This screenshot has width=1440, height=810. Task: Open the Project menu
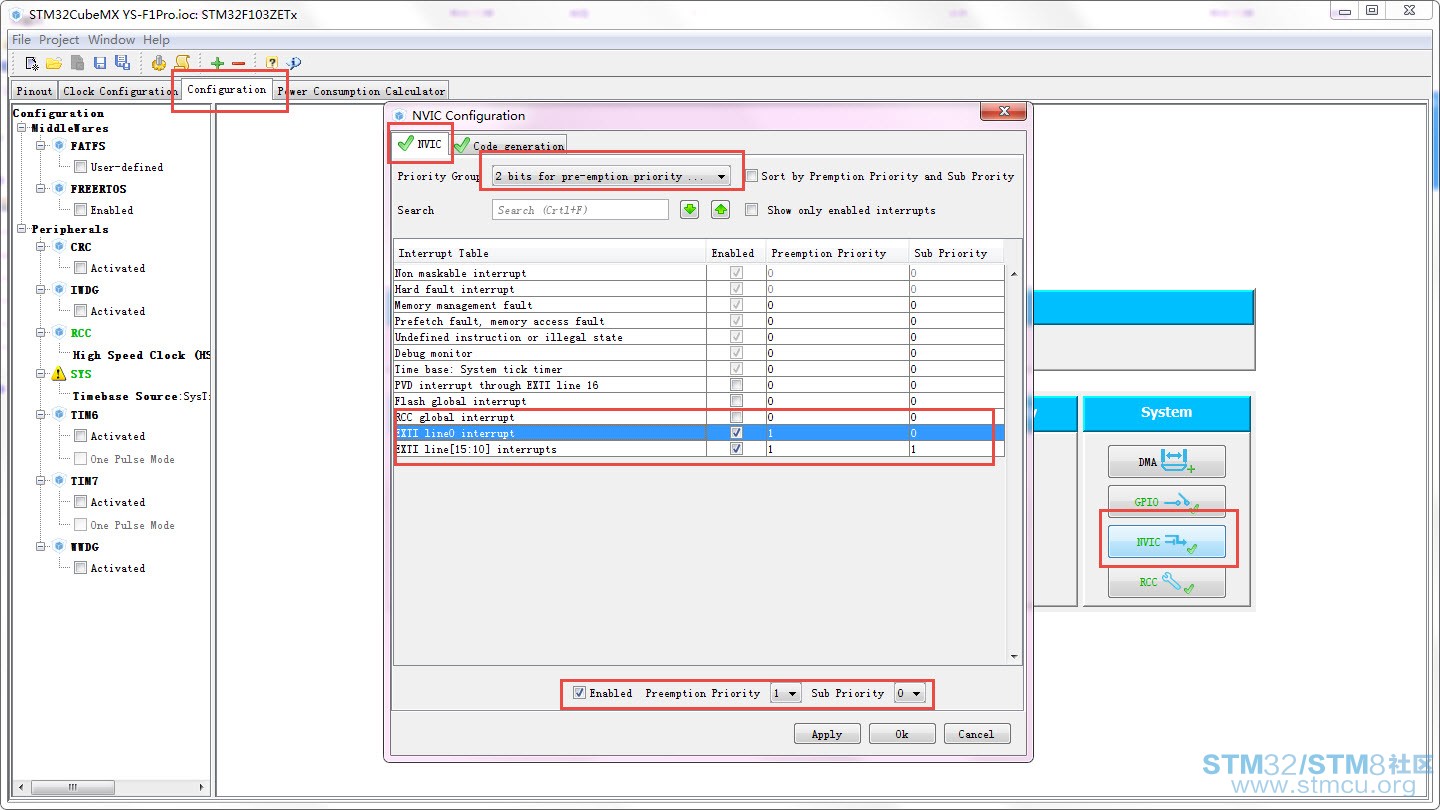pyautogui.click(x=59, y=40)
